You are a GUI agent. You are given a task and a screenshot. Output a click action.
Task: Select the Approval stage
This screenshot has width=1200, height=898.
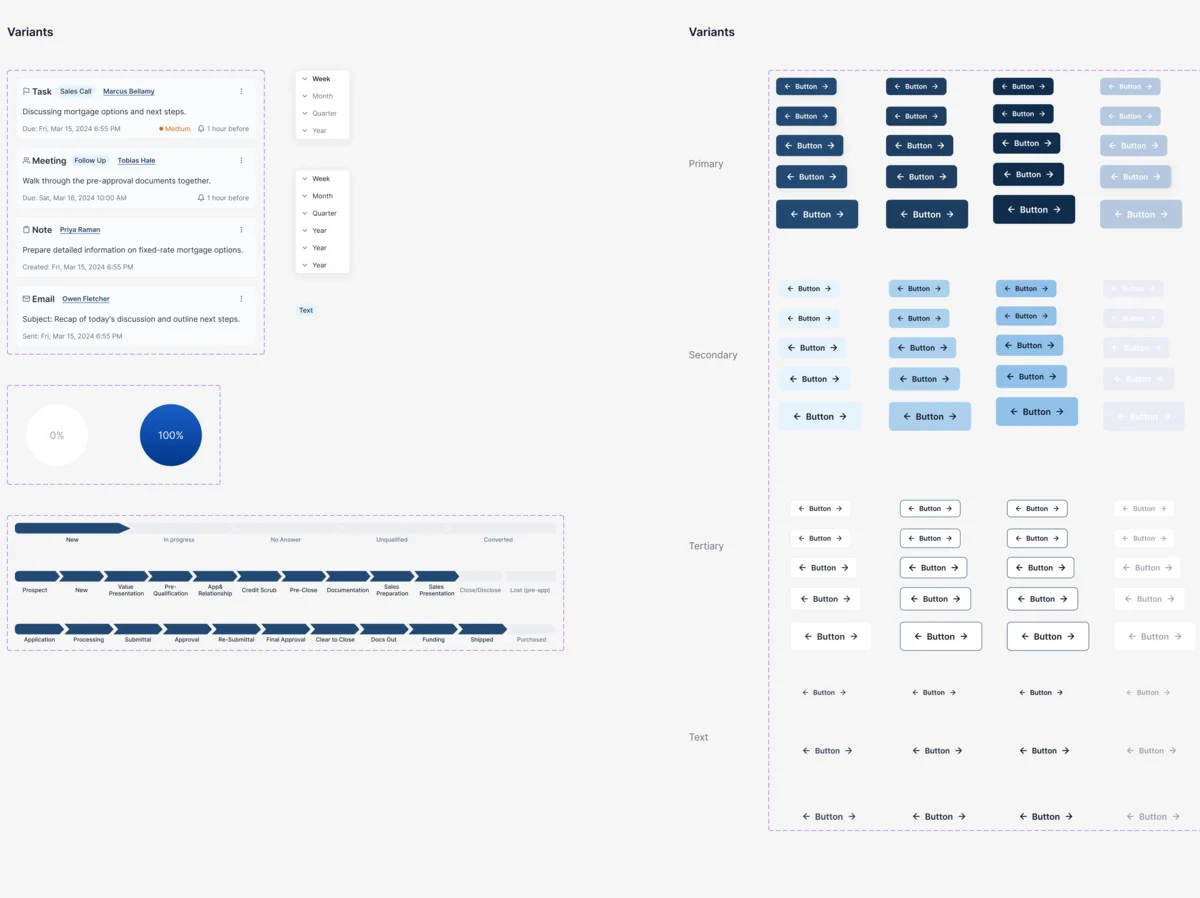187,629
